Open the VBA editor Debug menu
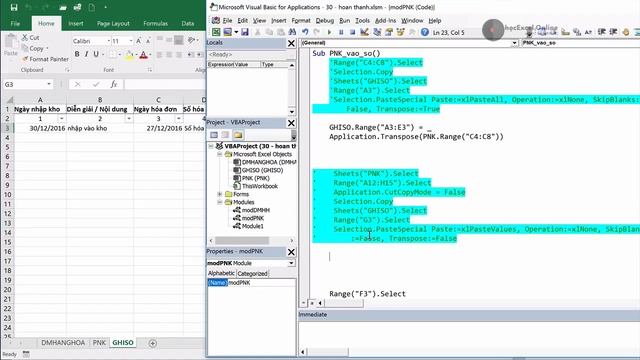 [x=325, y=20]
